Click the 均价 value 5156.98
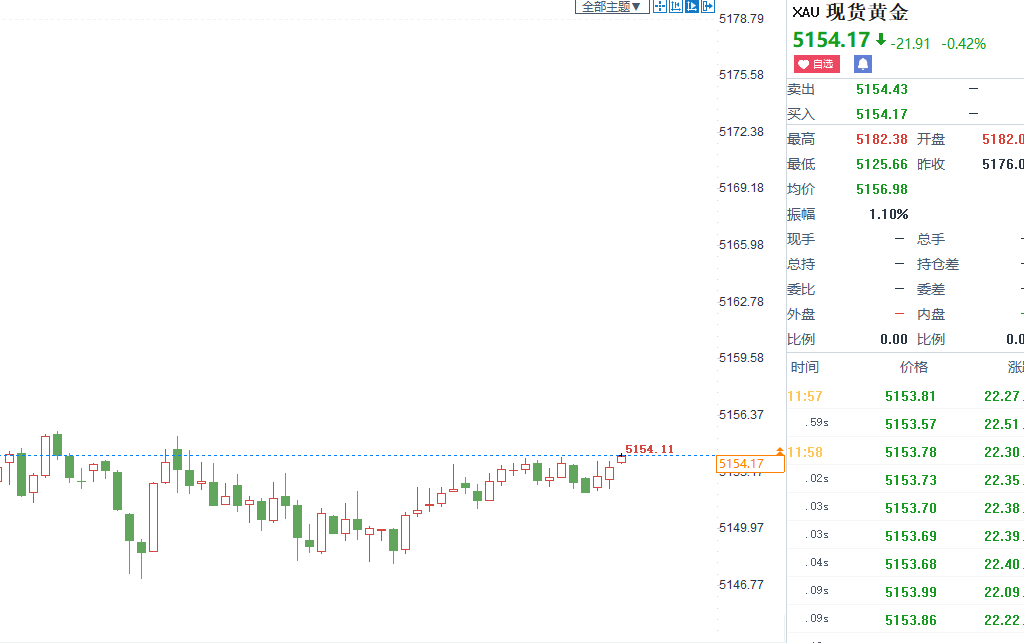The image size is (1024, 643). 882,189
